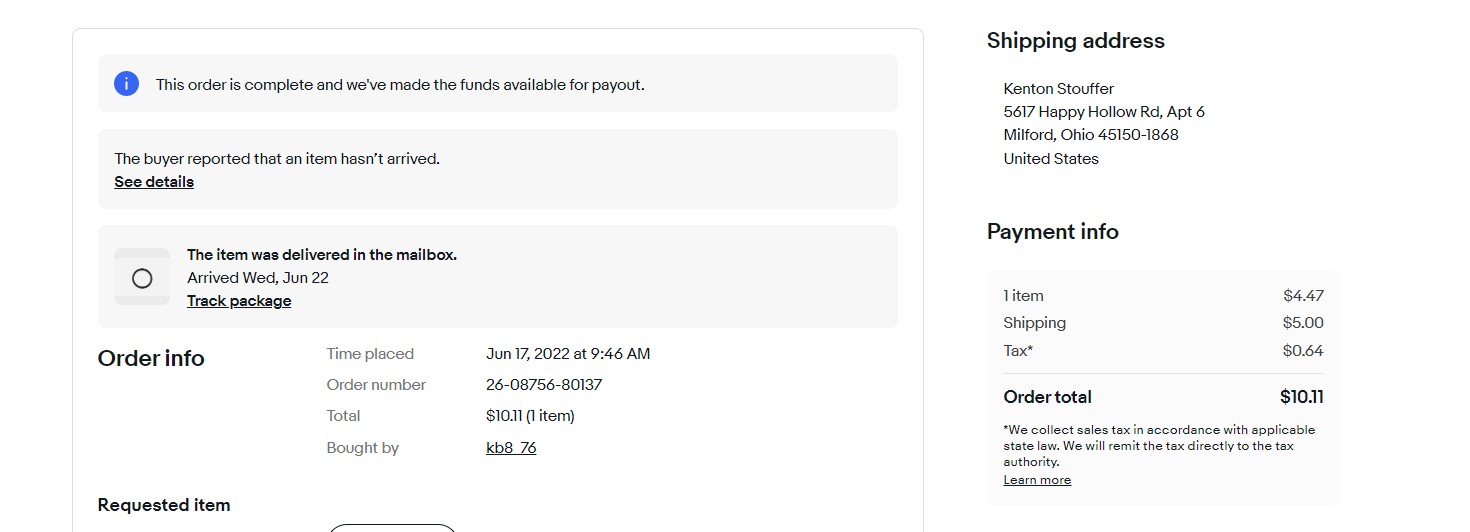Viewport: 1470px width, 532px height.
Task: Click the 1 item price $4.47
Action: point(1303,296)
